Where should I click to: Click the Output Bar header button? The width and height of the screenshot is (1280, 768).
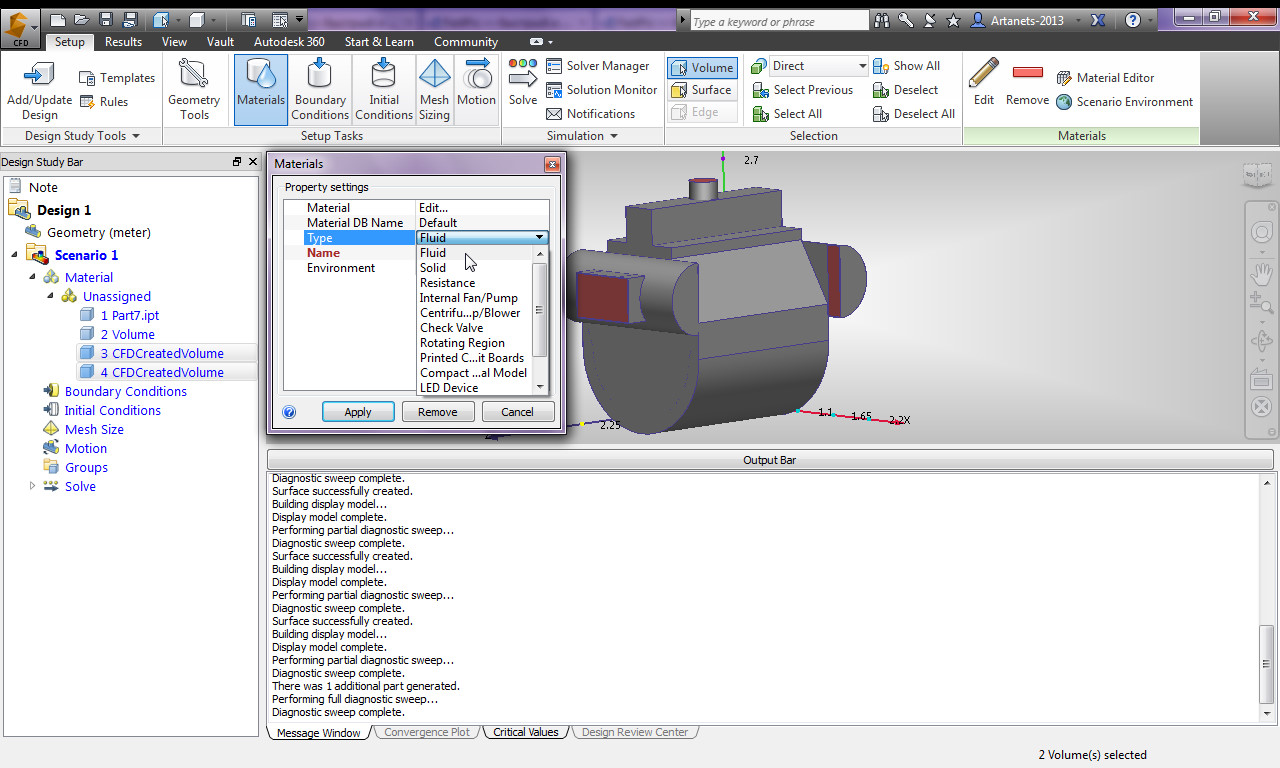point(770,460)
